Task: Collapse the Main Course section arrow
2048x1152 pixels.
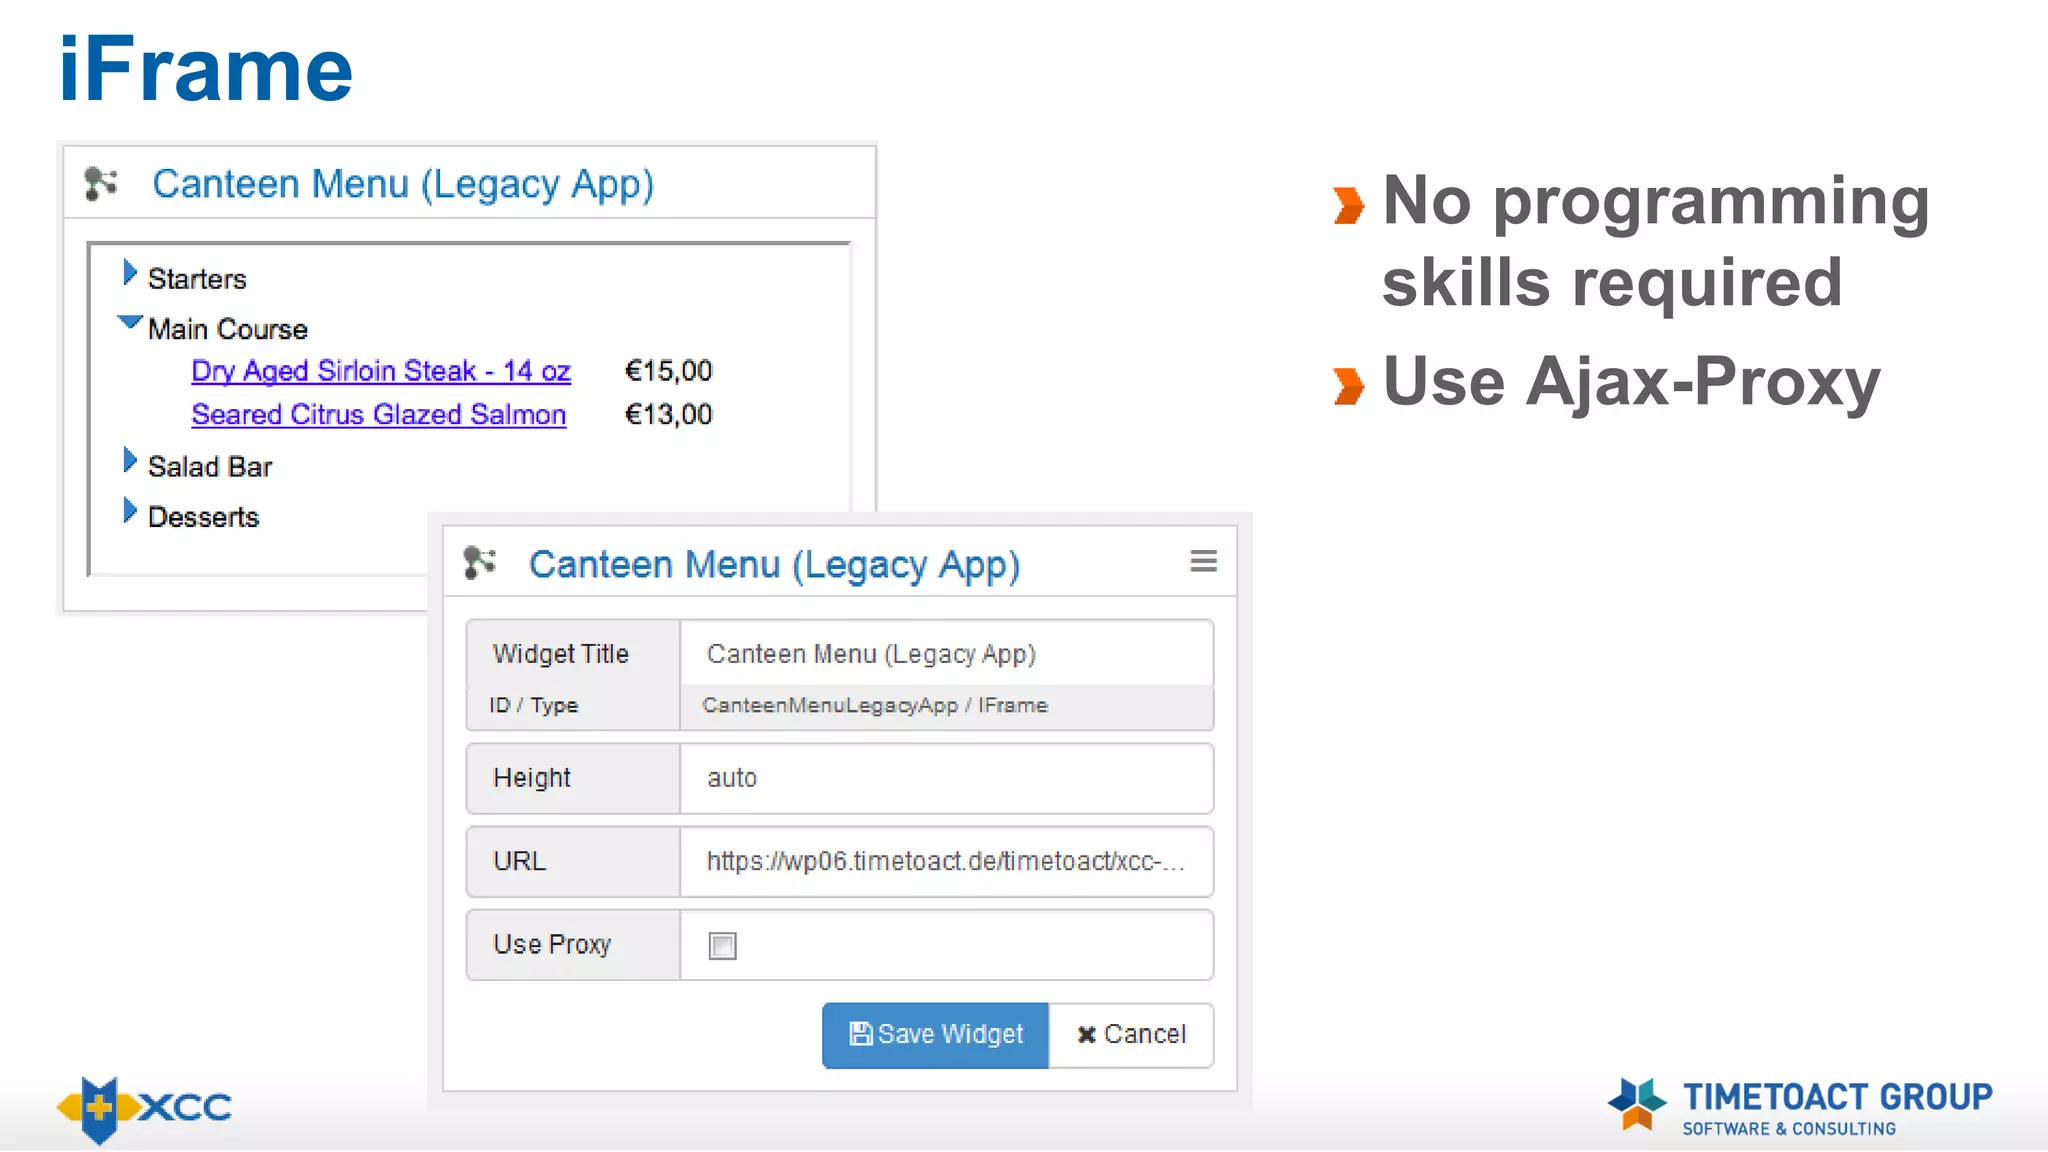Action: click(130, 323)
